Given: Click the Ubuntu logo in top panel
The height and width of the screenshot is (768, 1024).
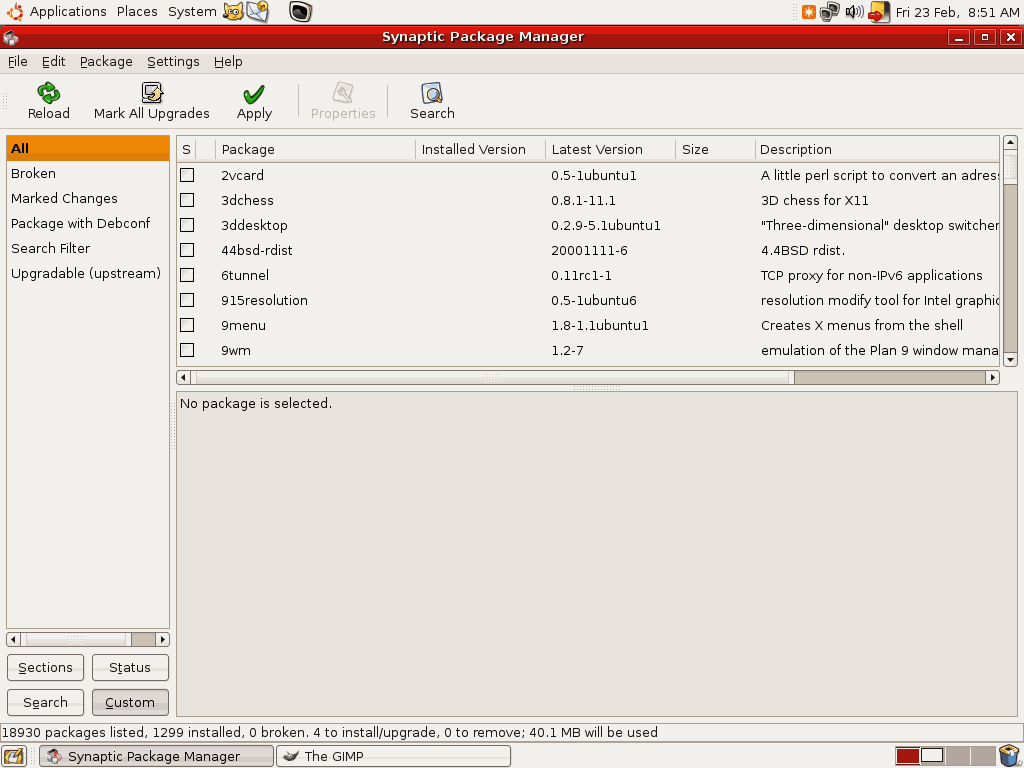Looking at the screenshot, I should click(15, 11).
